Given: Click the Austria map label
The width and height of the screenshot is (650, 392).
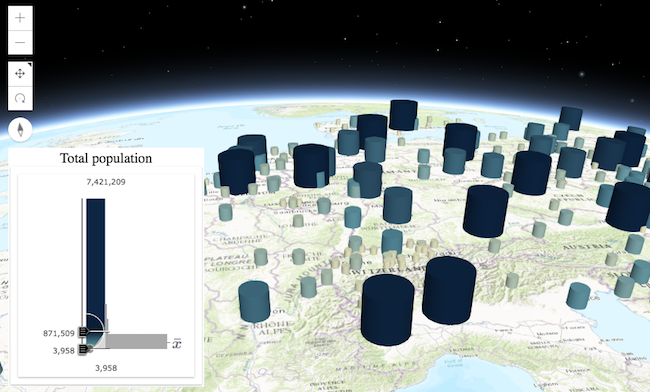Looking at the screenshot, I should (x=586, y=247).
